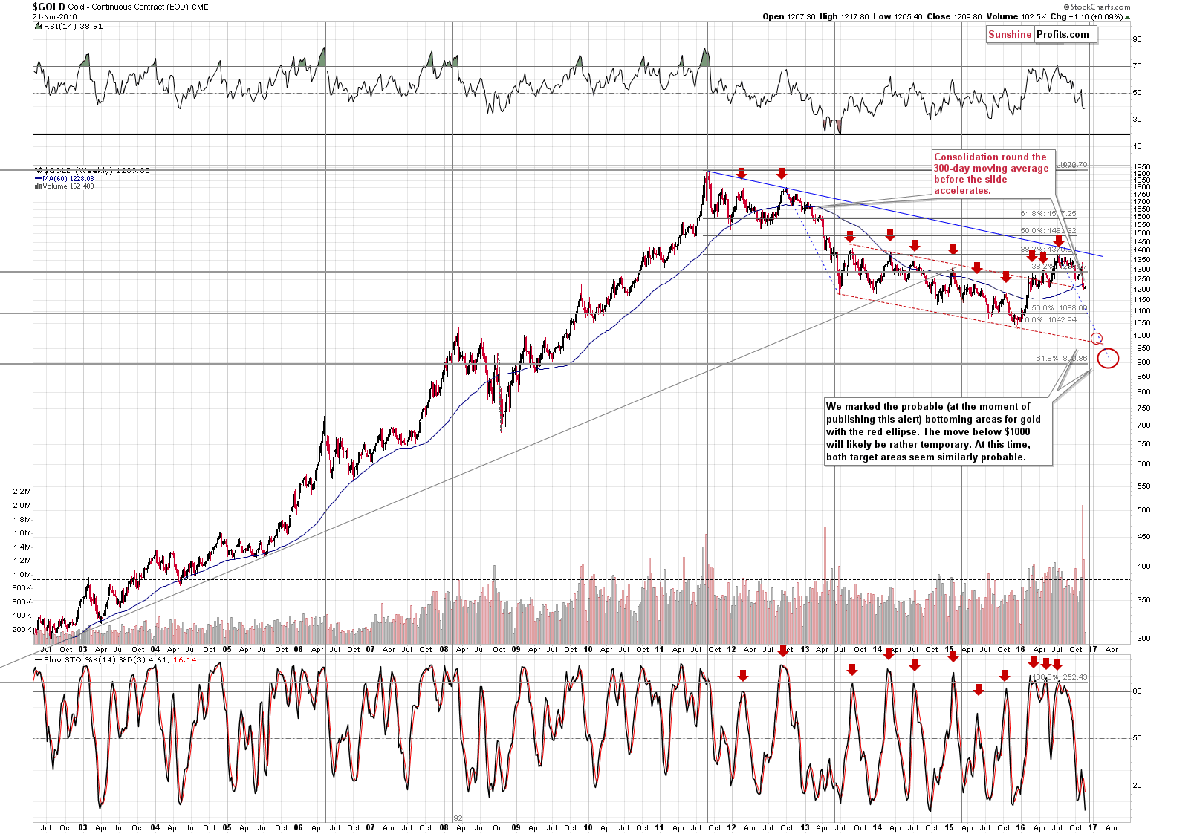Click the small red target circle
This screenshot has width=1200, height=834.
point(1097,338)
